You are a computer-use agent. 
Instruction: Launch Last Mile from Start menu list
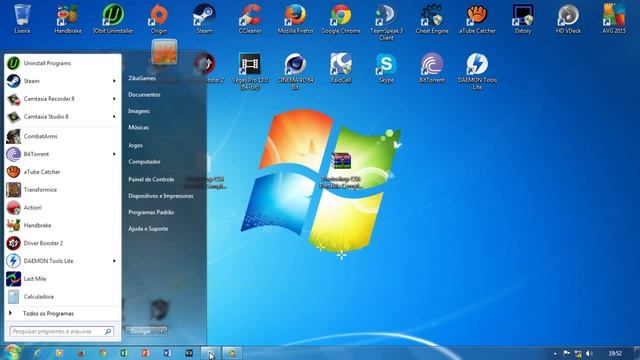pos(62,279)
